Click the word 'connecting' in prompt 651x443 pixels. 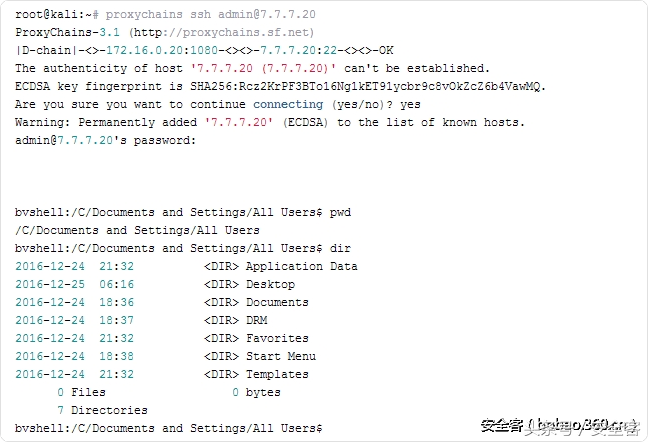pos(288,104)
